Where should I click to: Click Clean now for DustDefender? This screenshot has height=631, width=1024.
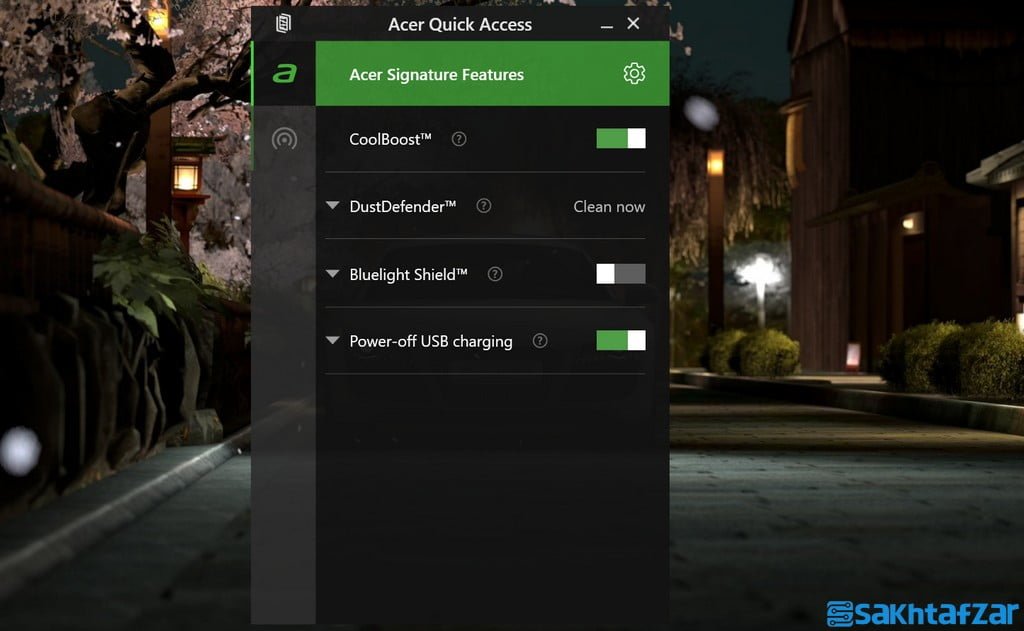click(609, 207)
